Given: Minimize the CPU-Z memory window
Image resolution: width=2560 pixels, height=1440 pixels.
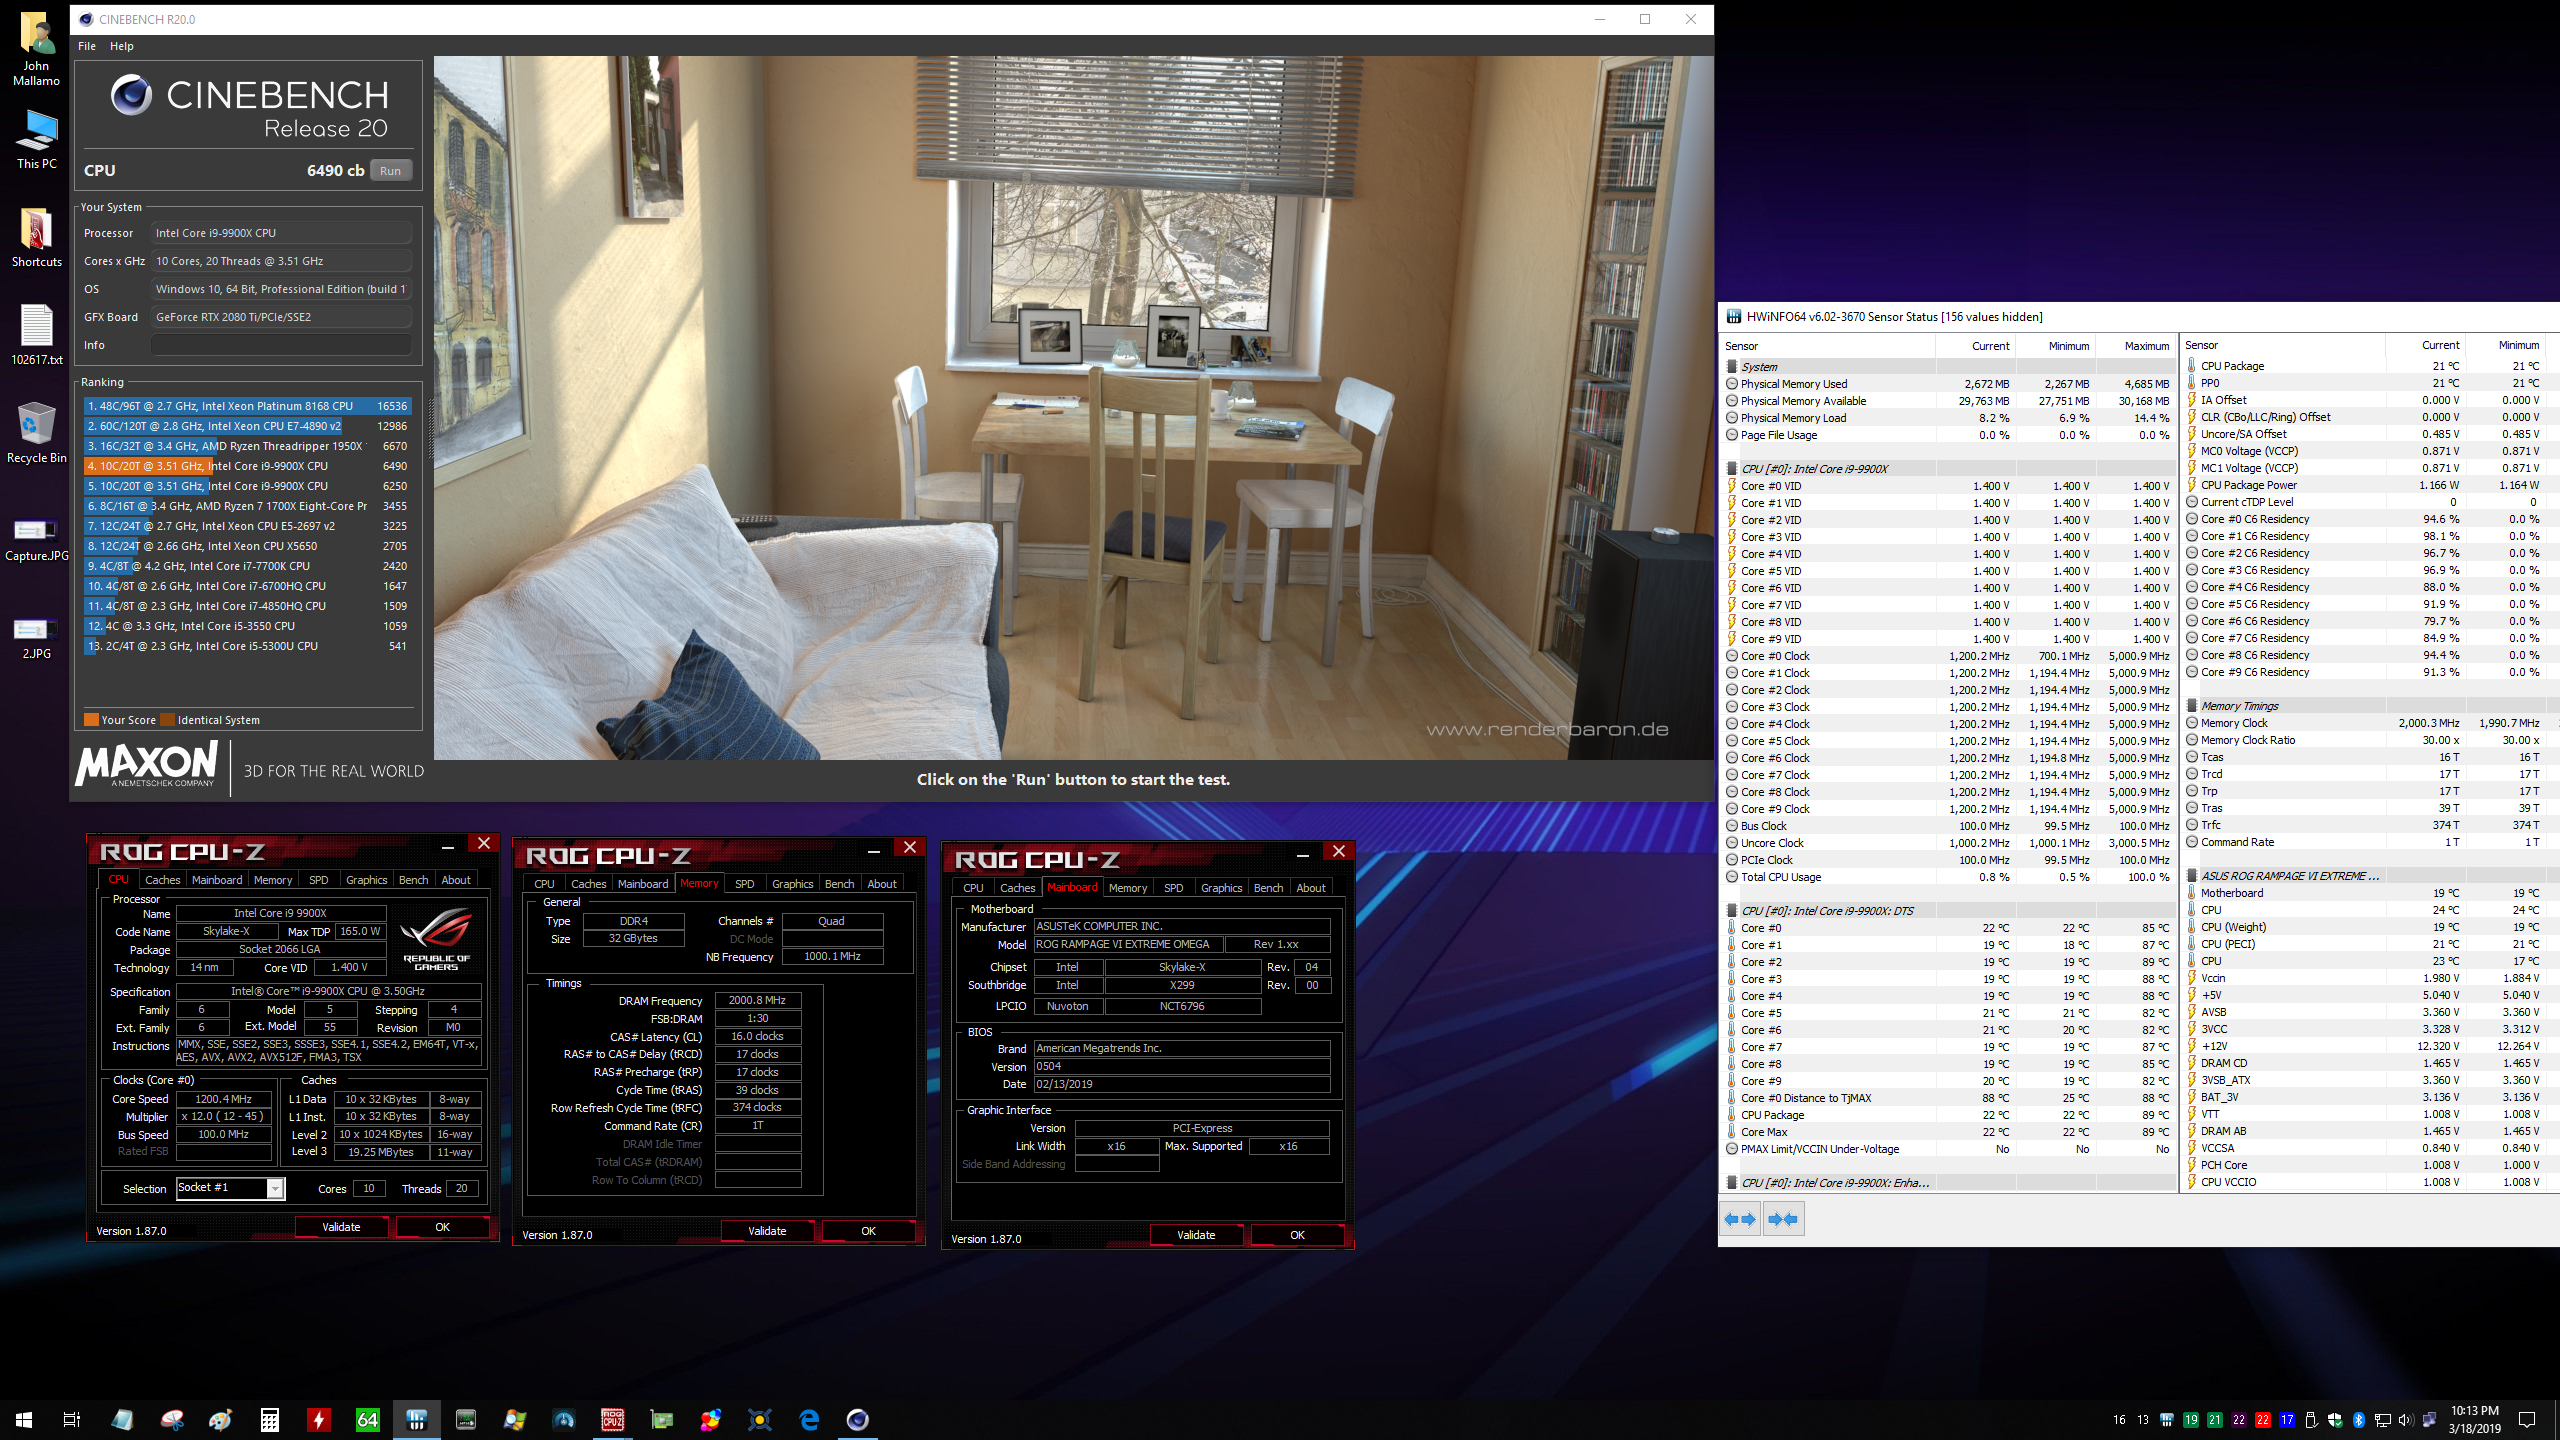Looking at the screenshot, I should [x=874, y=850].
